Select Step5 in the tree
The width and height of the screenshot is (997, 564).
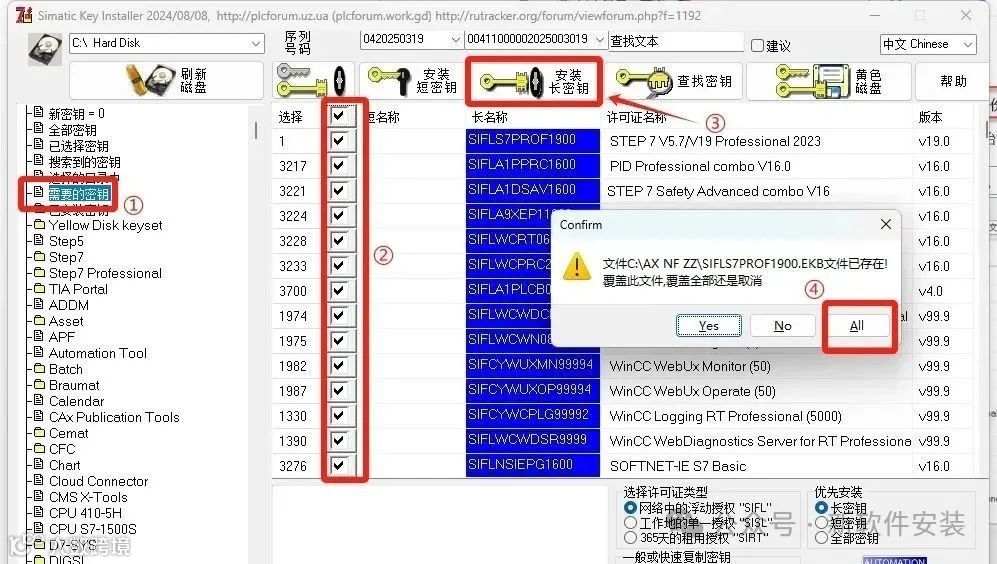[x=66, y=241]
